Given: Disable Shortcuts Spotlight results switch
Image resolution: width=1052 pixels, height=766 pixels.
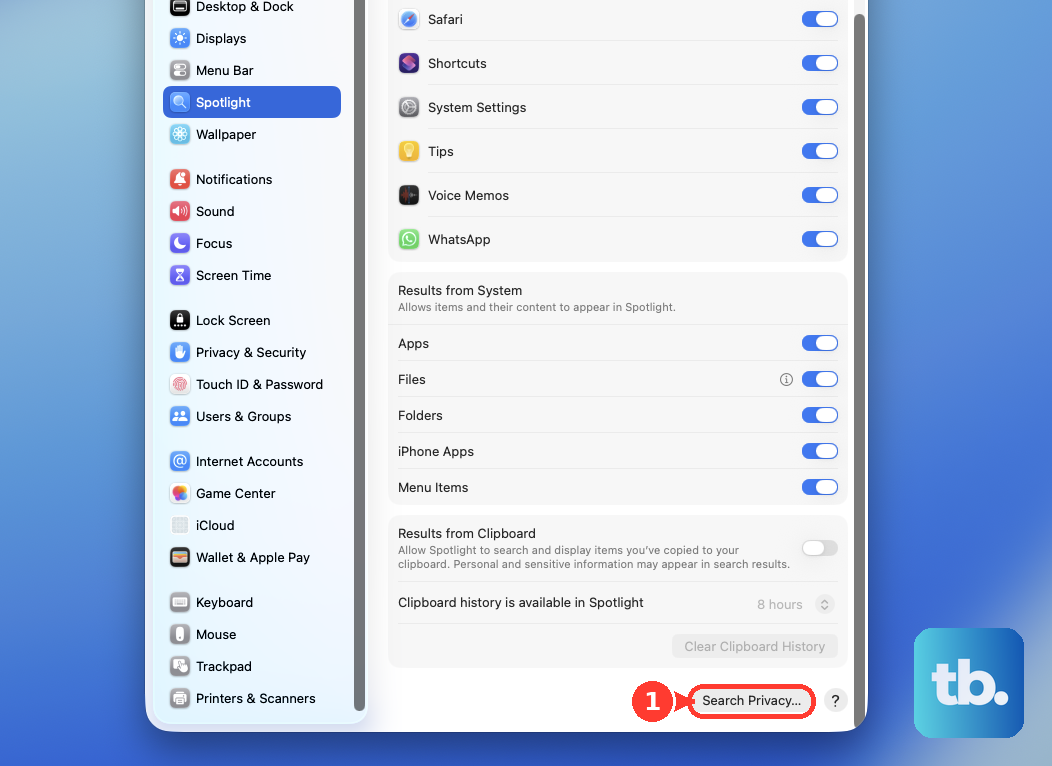Looking at the screenshot, I should (820, 63).
